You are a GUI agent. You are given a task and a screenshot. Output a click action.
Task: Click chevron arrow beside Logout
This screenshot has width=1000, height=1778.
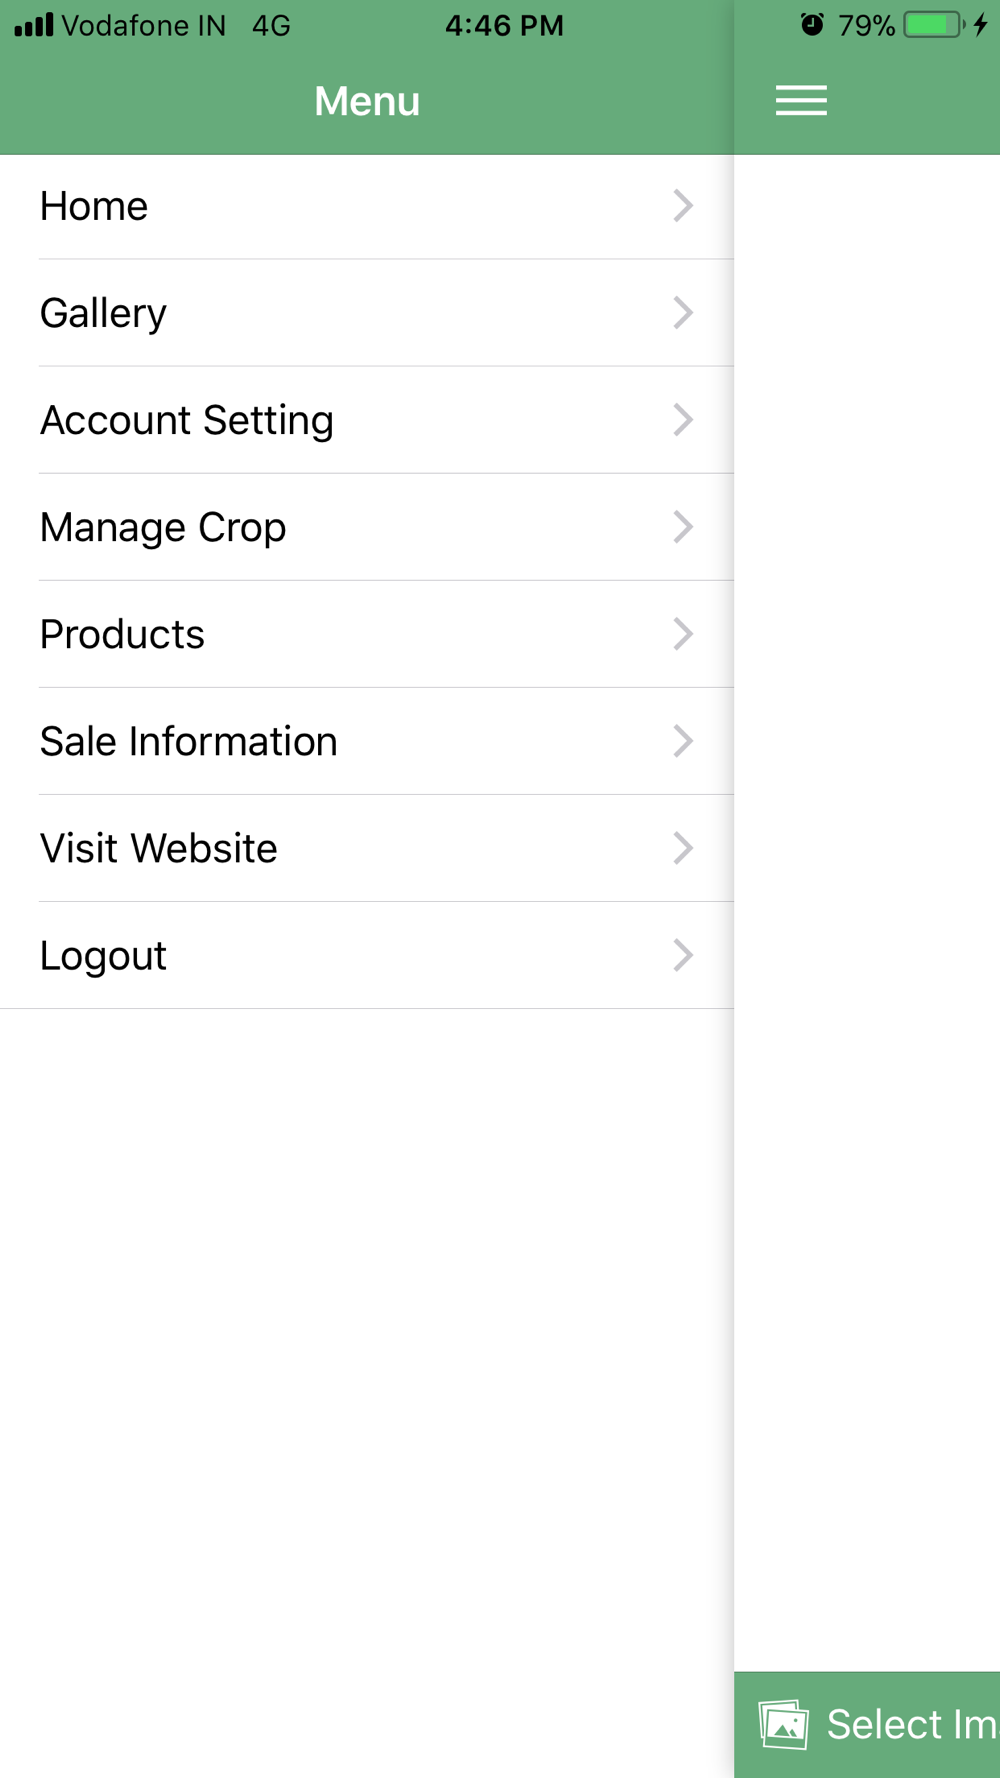pos(683,955)
